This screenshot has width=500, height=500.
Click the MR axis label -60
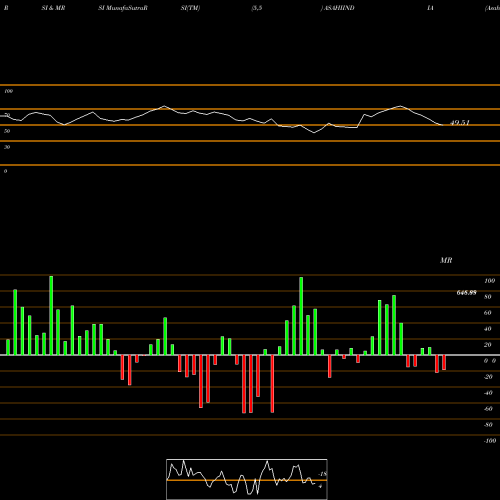tap(488, 409)
